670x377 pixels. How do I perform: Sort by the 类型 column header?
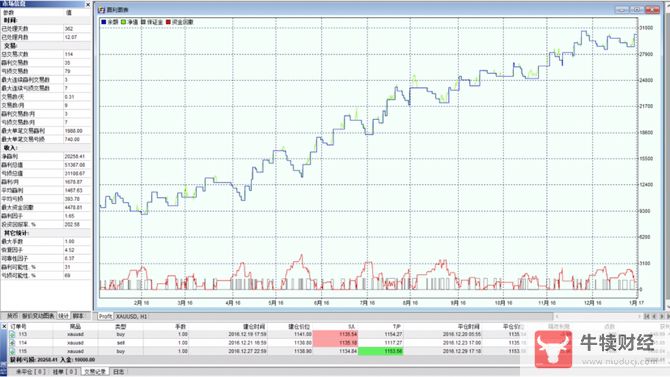(x=120, y=327)
